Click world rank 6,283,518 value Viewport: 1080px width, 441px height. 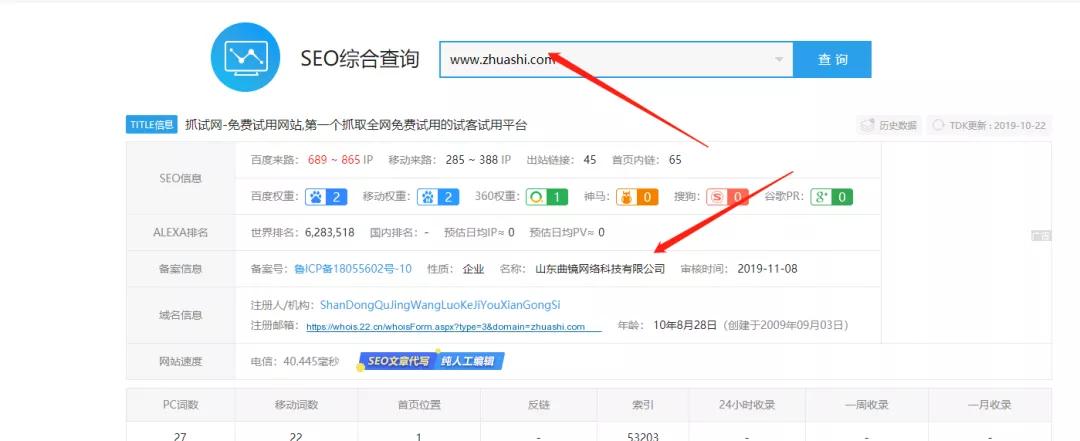click(x=330, y=232)
